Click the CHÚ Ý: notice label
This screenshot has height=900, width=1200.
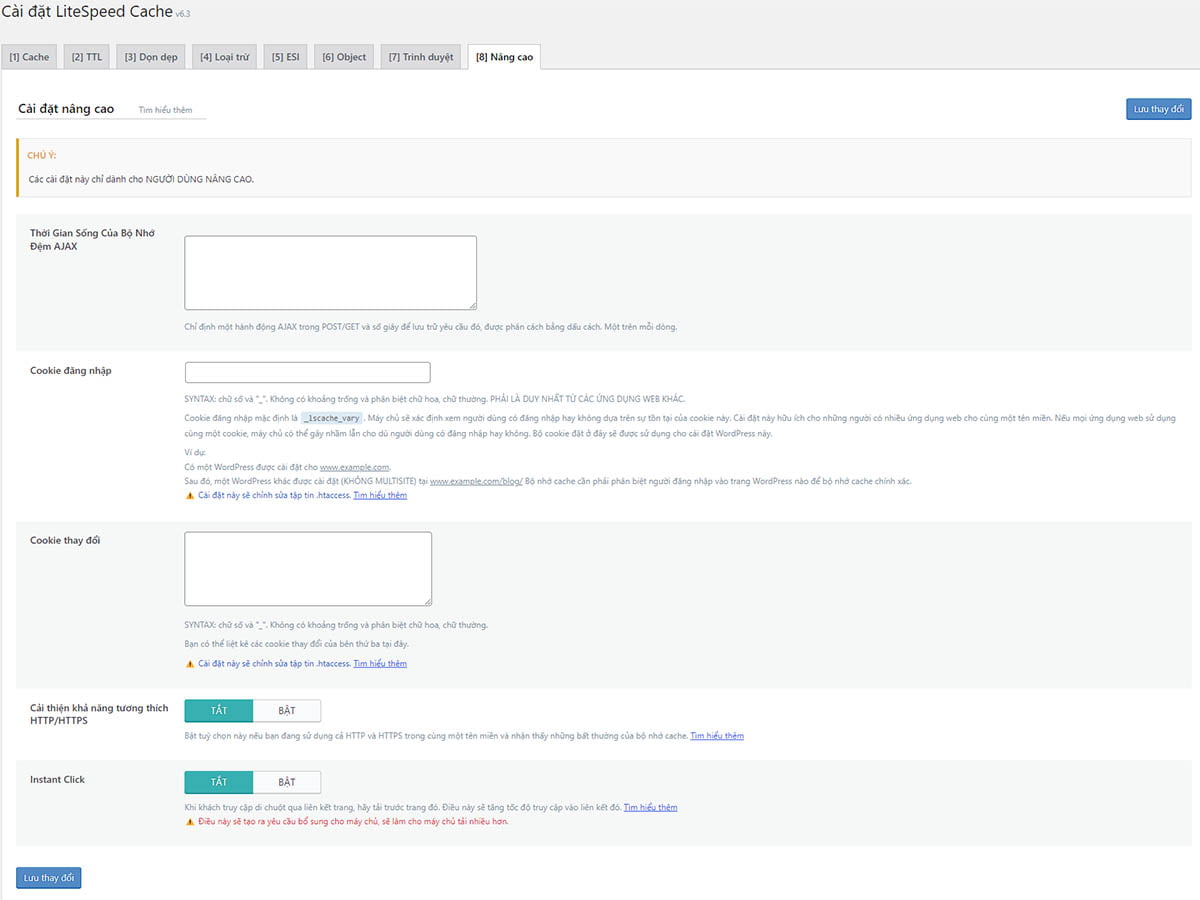point(42,156)
